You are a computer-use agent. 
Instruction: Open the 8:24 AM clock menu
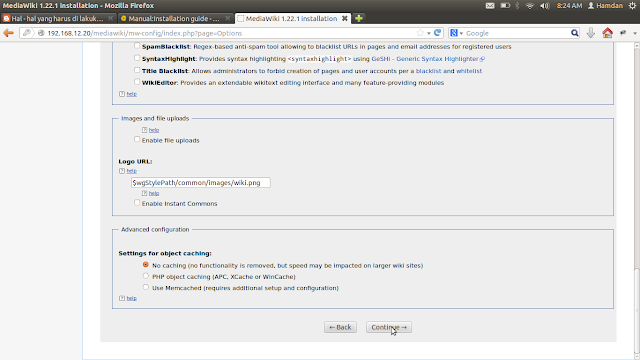569,6
